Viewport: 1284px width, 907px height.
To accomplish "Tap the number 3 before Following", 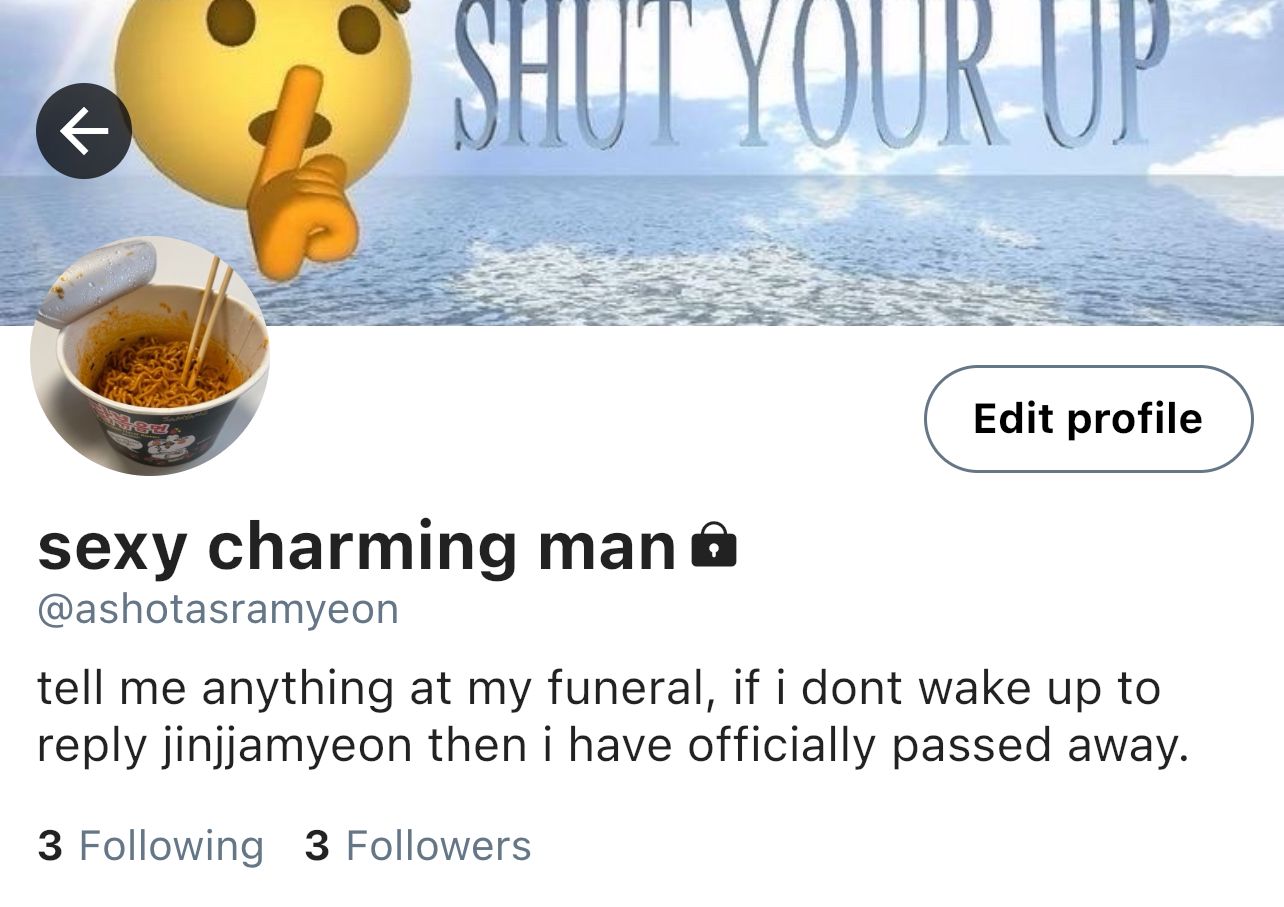I will 50,846.
